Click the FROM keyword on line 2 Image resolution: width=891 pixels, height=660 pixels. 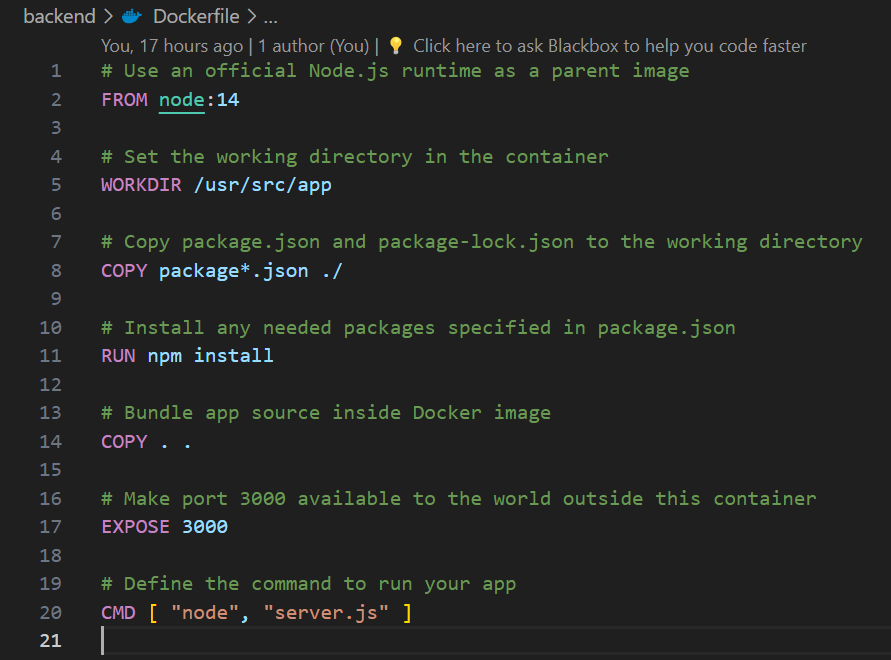click(x=122, y=99)
